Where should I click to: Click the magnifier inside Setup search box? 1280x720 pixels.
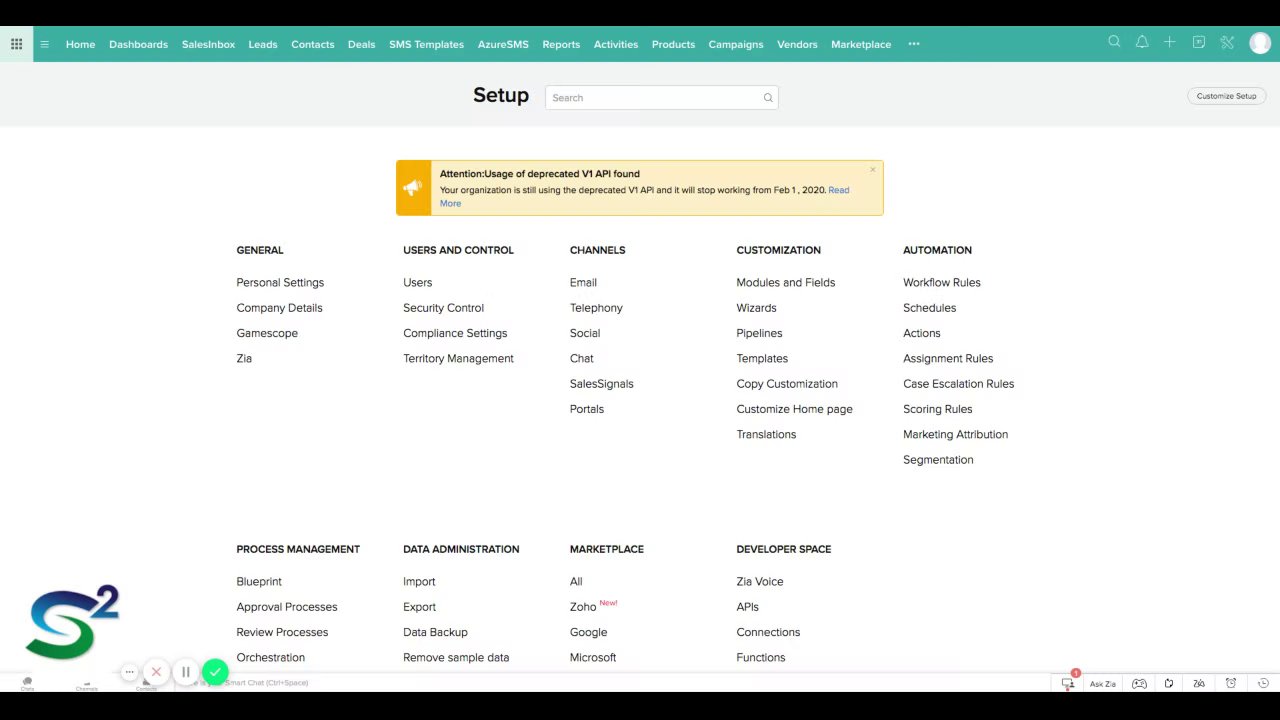click(x=768, y=98)
